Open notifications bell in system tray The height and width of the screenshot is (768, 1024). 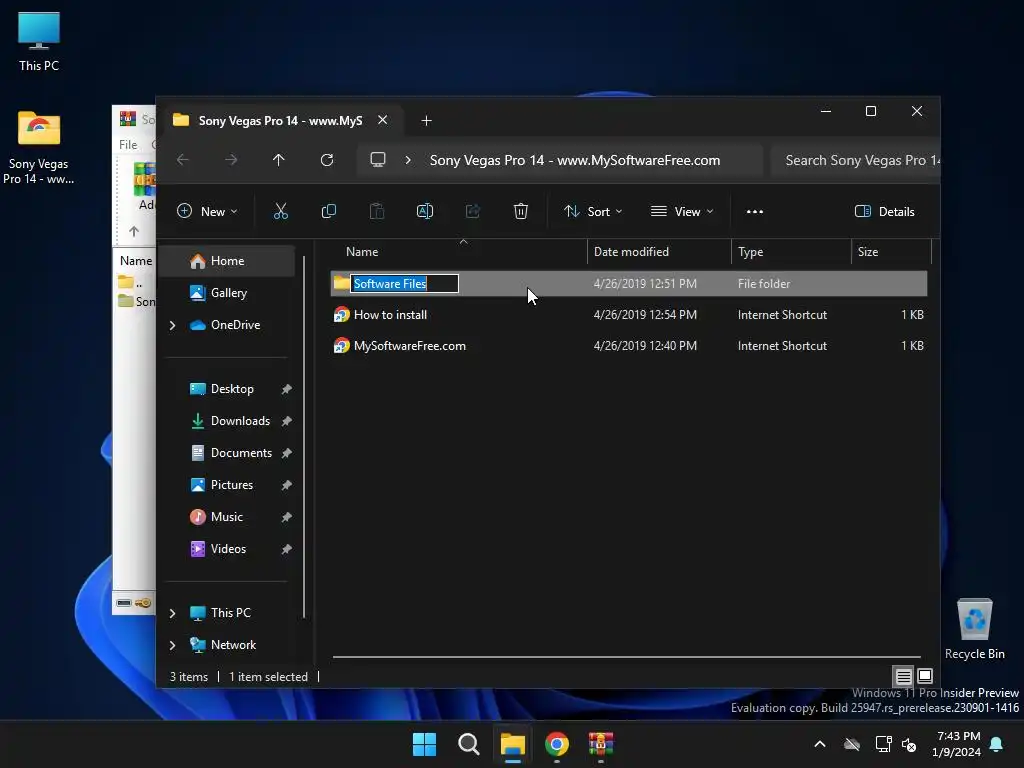click(997, 744)
